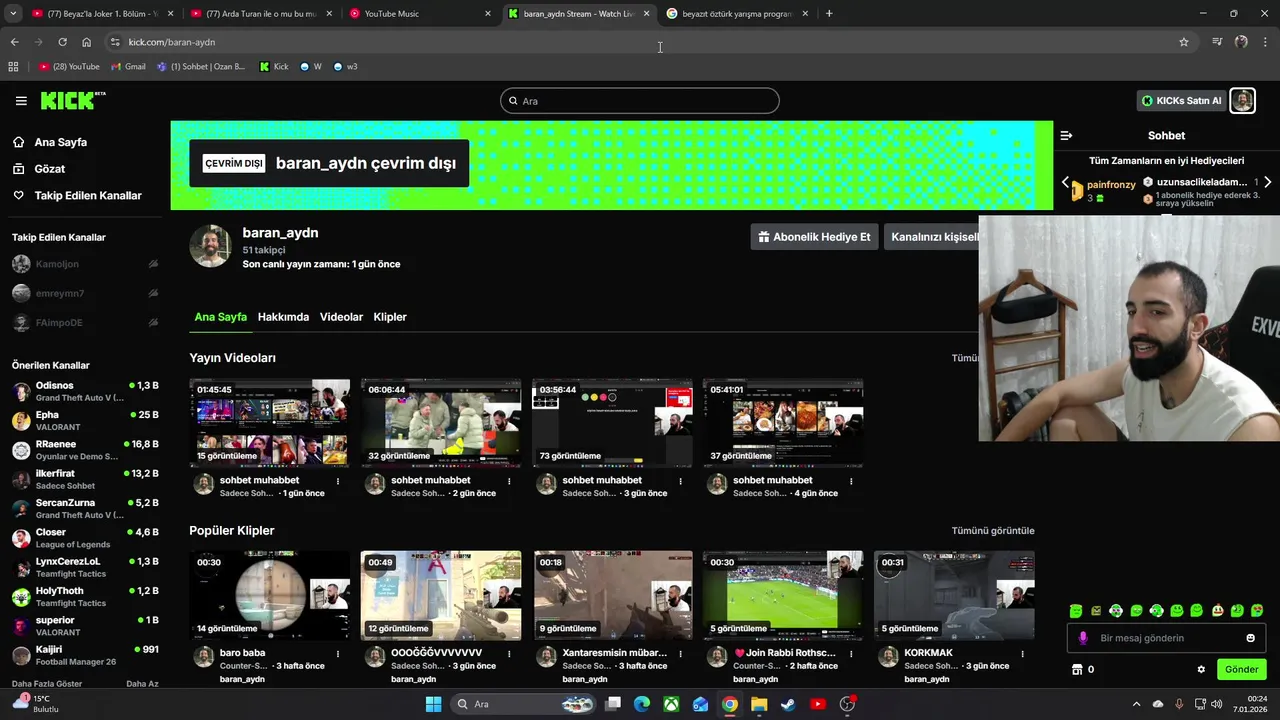Open the Closer recommended channel
This screenshot has height=720, width=1280.
pyautogui.click(x=85, y=538)
